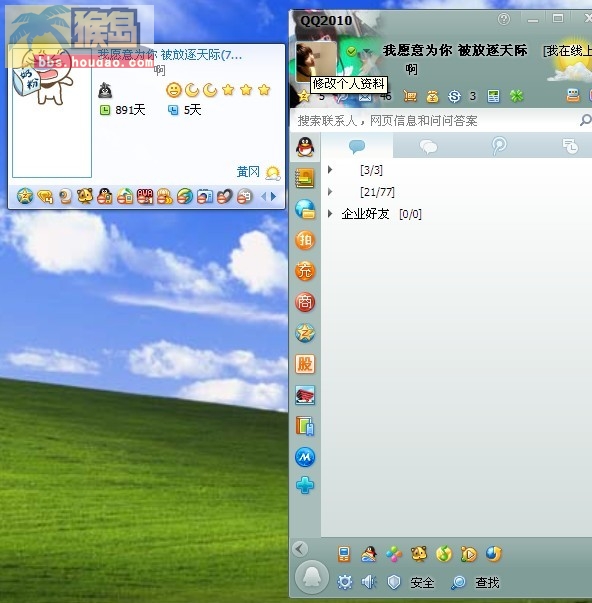Click the search magnifier icon in search box
This screenshot has width=592, height=603.
(x=585, y=120)
